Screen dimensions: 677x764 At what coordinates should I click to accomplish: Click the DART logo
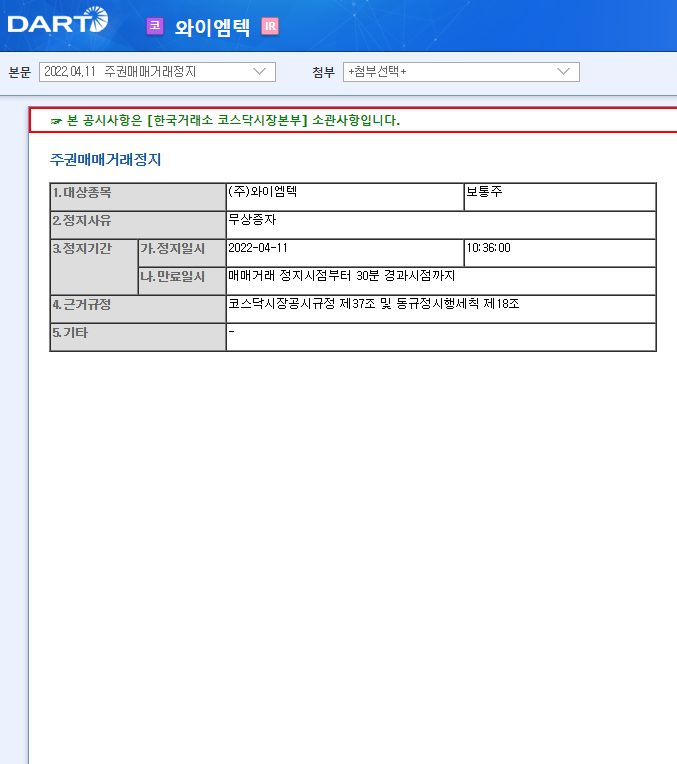click(58, 21)
